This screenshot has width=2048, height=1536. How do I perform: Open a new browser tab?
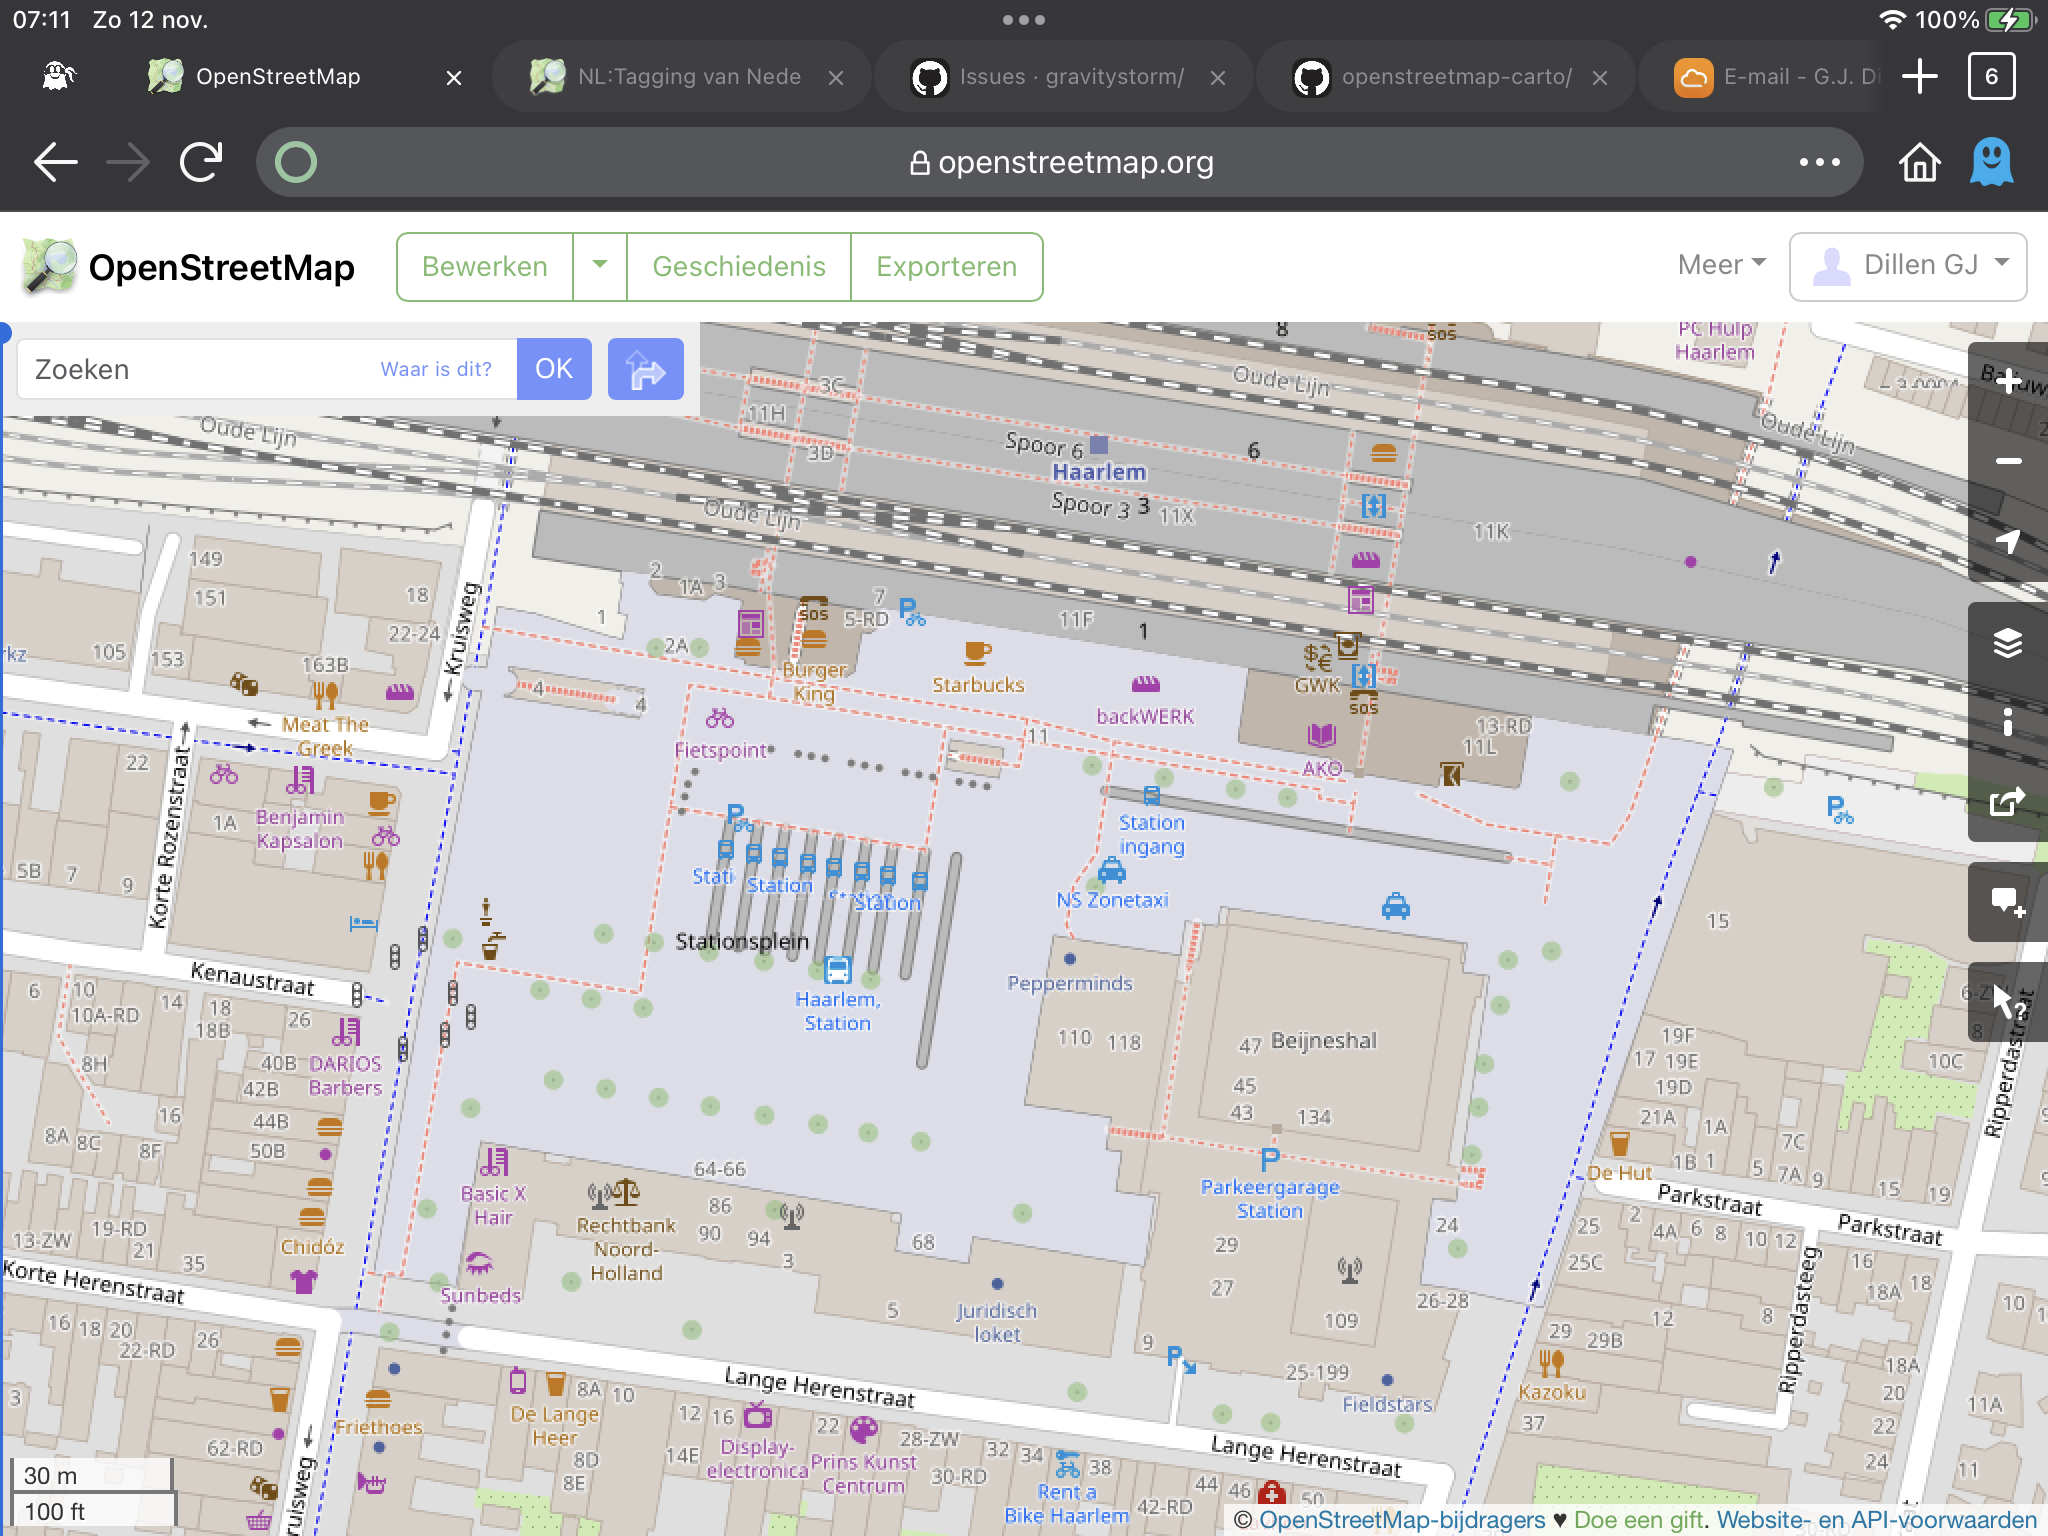pos(1920,76)
